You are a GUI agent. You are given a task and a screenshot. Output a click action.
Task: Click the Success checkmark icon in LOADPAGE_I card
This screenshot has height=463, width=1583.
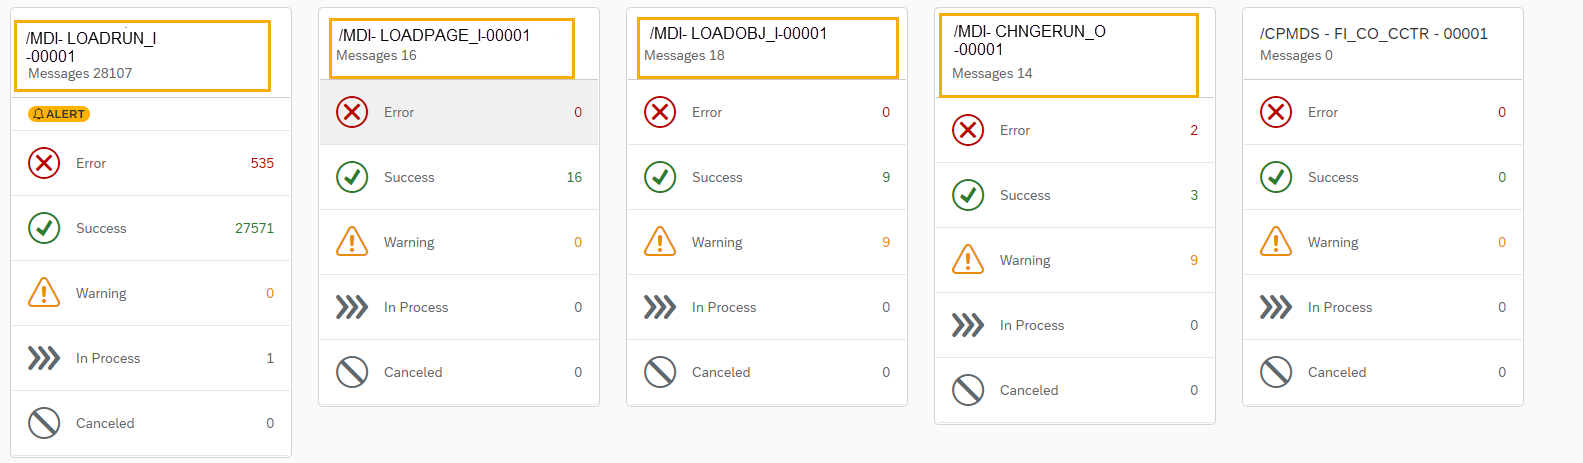[352, 177]
